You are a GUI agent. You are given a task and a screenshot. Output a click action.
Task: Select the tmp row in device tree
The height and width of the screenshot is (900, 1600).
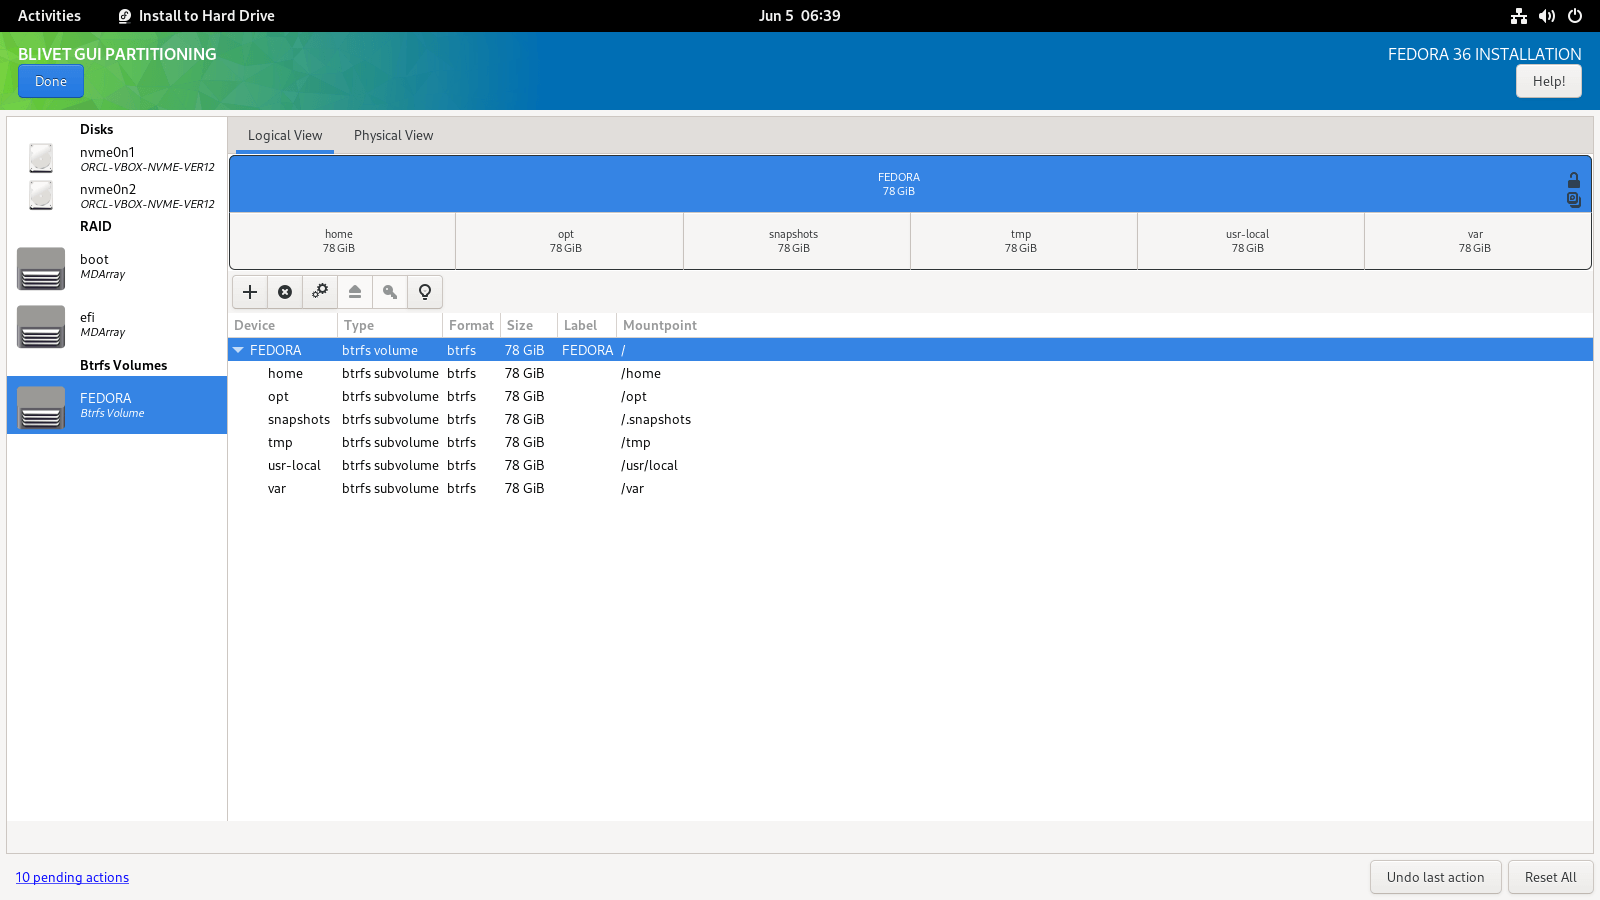click(910, 442)
